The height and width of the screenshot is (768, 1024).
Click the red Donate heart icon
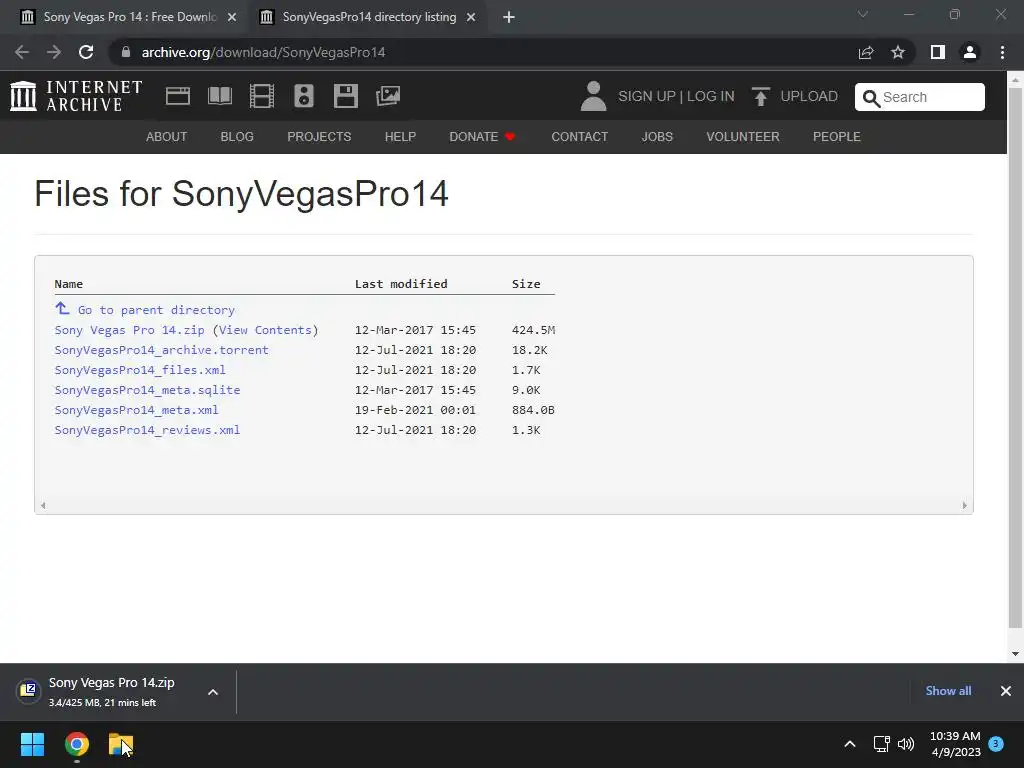tap(510, 136)
